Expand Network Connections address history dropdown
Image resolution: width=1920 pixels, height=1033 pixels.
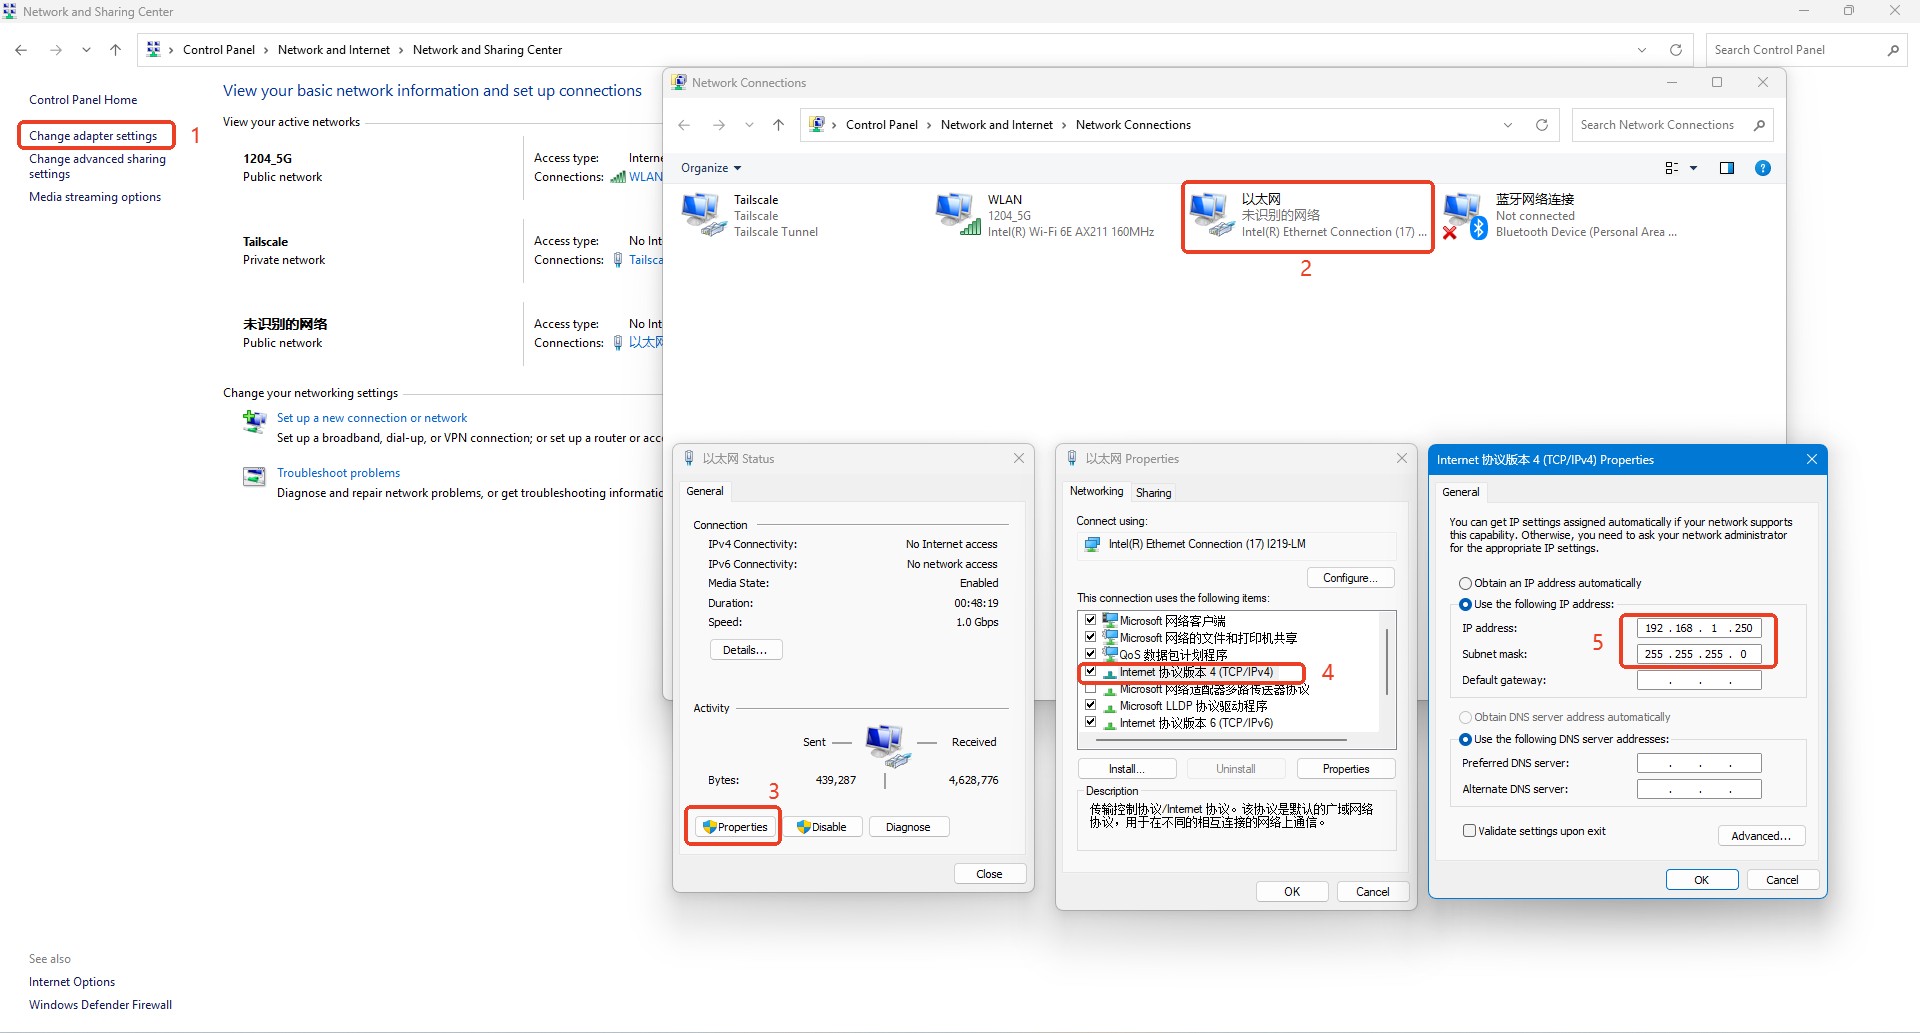(x=1508, y=125)
